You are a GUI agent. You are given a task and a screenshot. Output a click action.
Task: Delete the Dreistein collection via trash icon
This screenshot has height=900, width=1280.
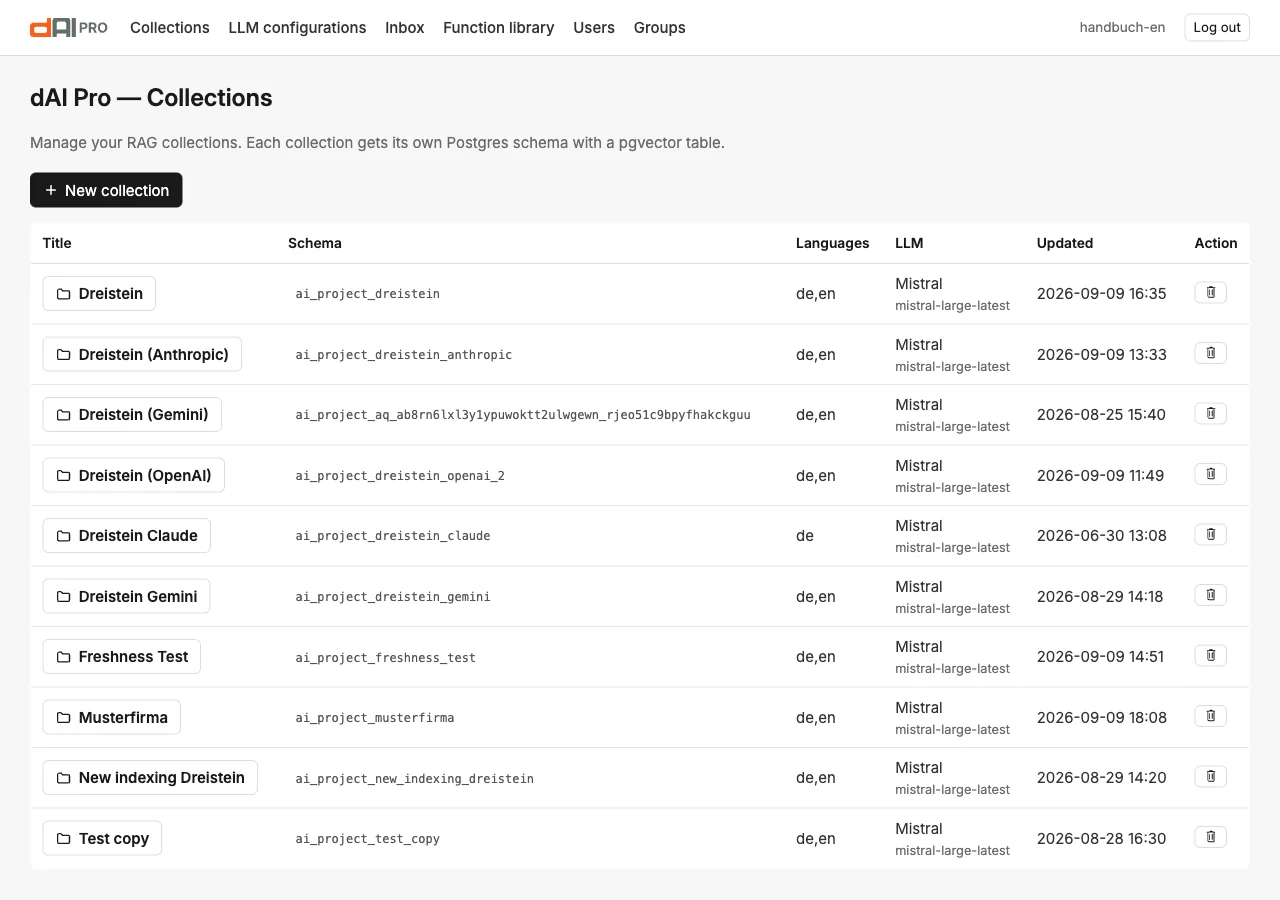coord(1210,292)
